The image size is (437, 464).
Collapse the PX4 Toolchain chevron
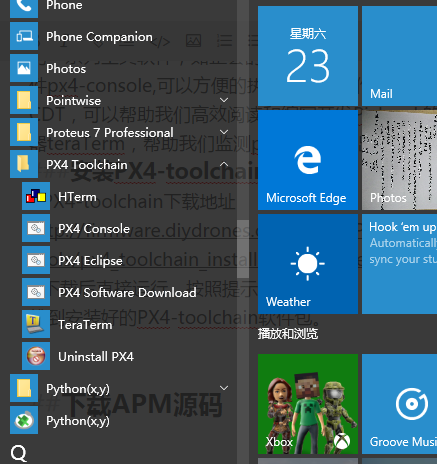tap(224, 164)
